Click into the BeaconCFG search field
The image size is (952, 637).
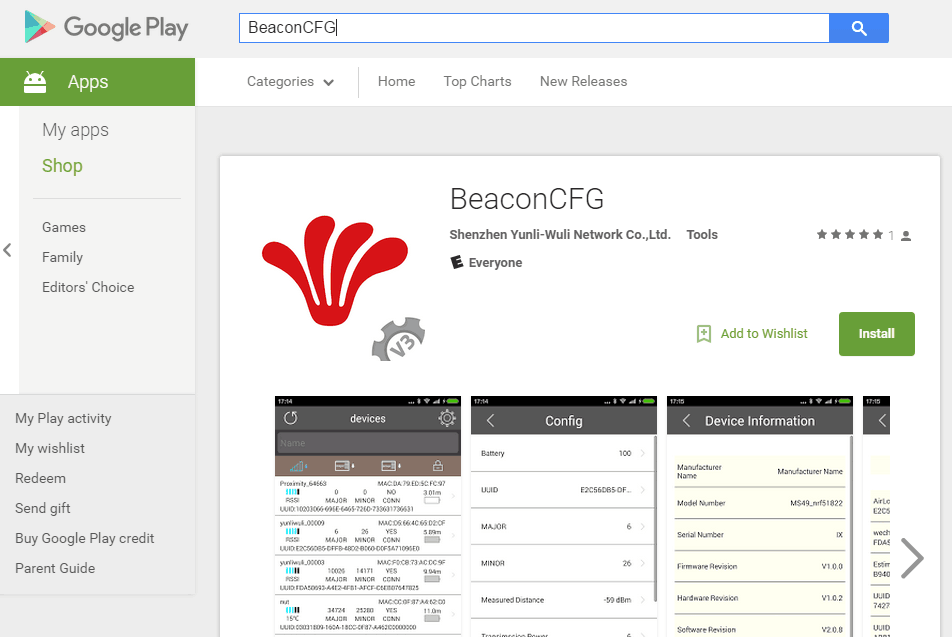pyautogui.click(x=534, y=28)
